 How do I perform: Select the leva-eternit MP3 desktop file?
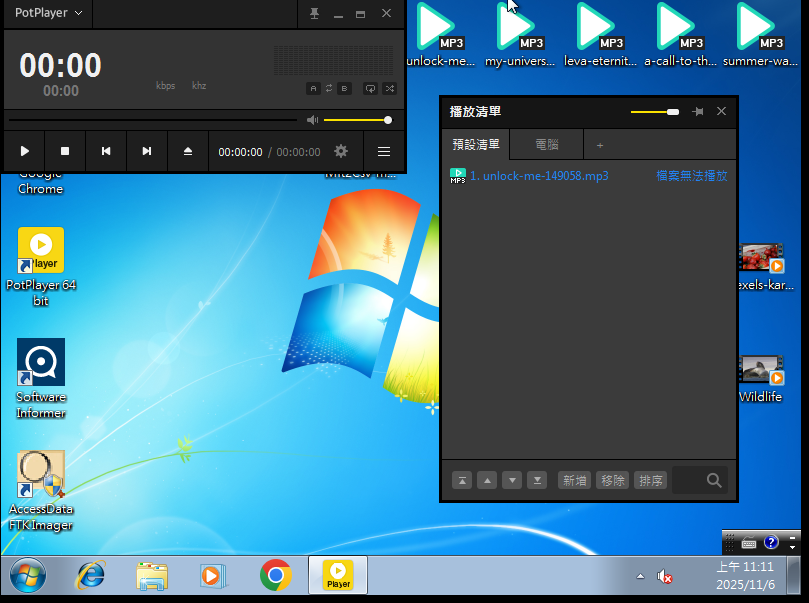(600, 35)
